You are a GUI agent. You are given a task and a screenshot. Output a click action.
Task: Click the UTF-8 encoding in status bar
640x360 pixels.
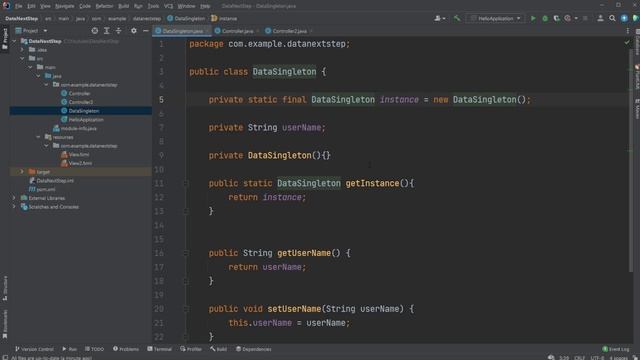[597, 358]
